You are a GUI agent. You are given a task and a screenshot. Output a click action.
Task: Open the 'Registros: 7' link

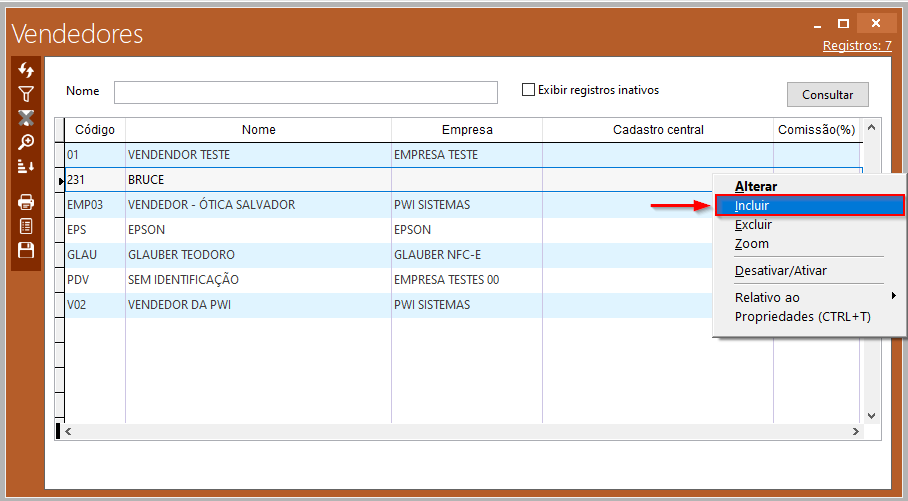point(856,46)
